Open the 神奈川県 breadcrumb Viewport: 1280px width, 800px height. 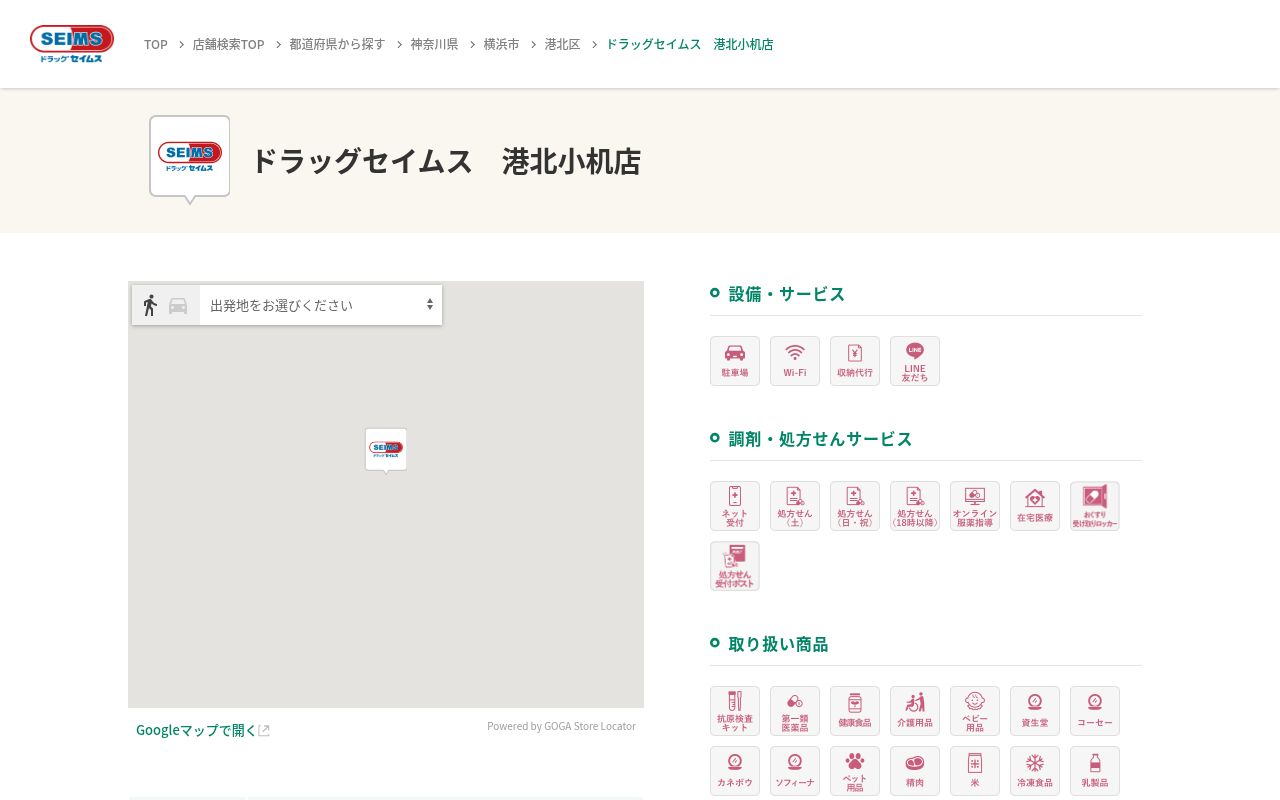click(x=434, y=44)
